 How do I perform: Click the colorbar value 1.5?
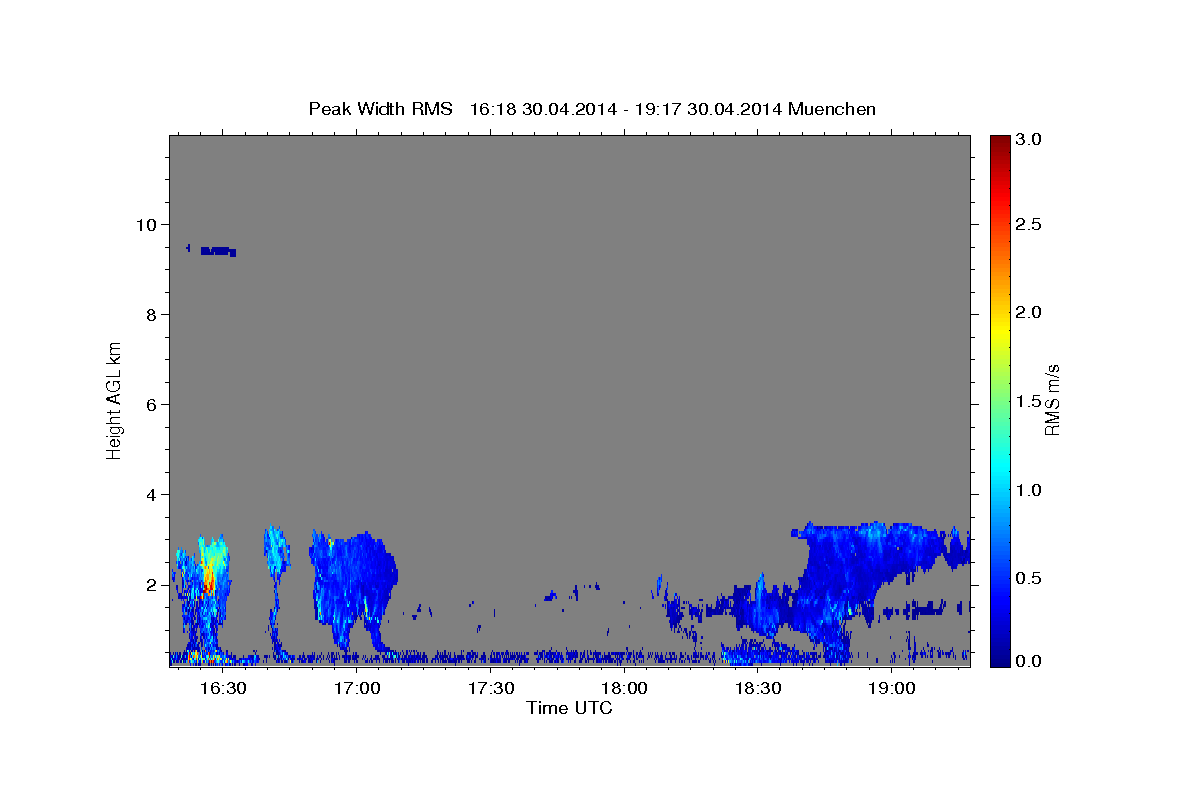(x=1030, y=401)
